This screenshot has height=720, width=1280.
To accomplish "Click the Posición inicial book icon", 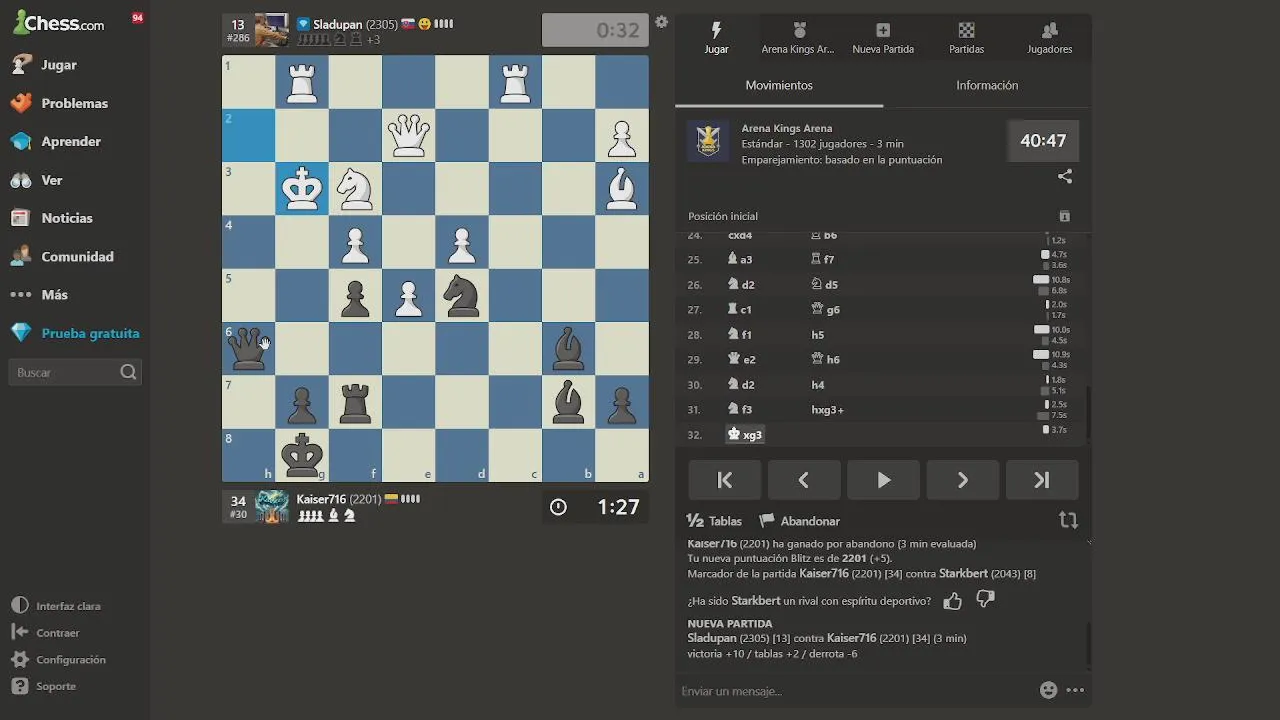I will [x=1064, y=216].
